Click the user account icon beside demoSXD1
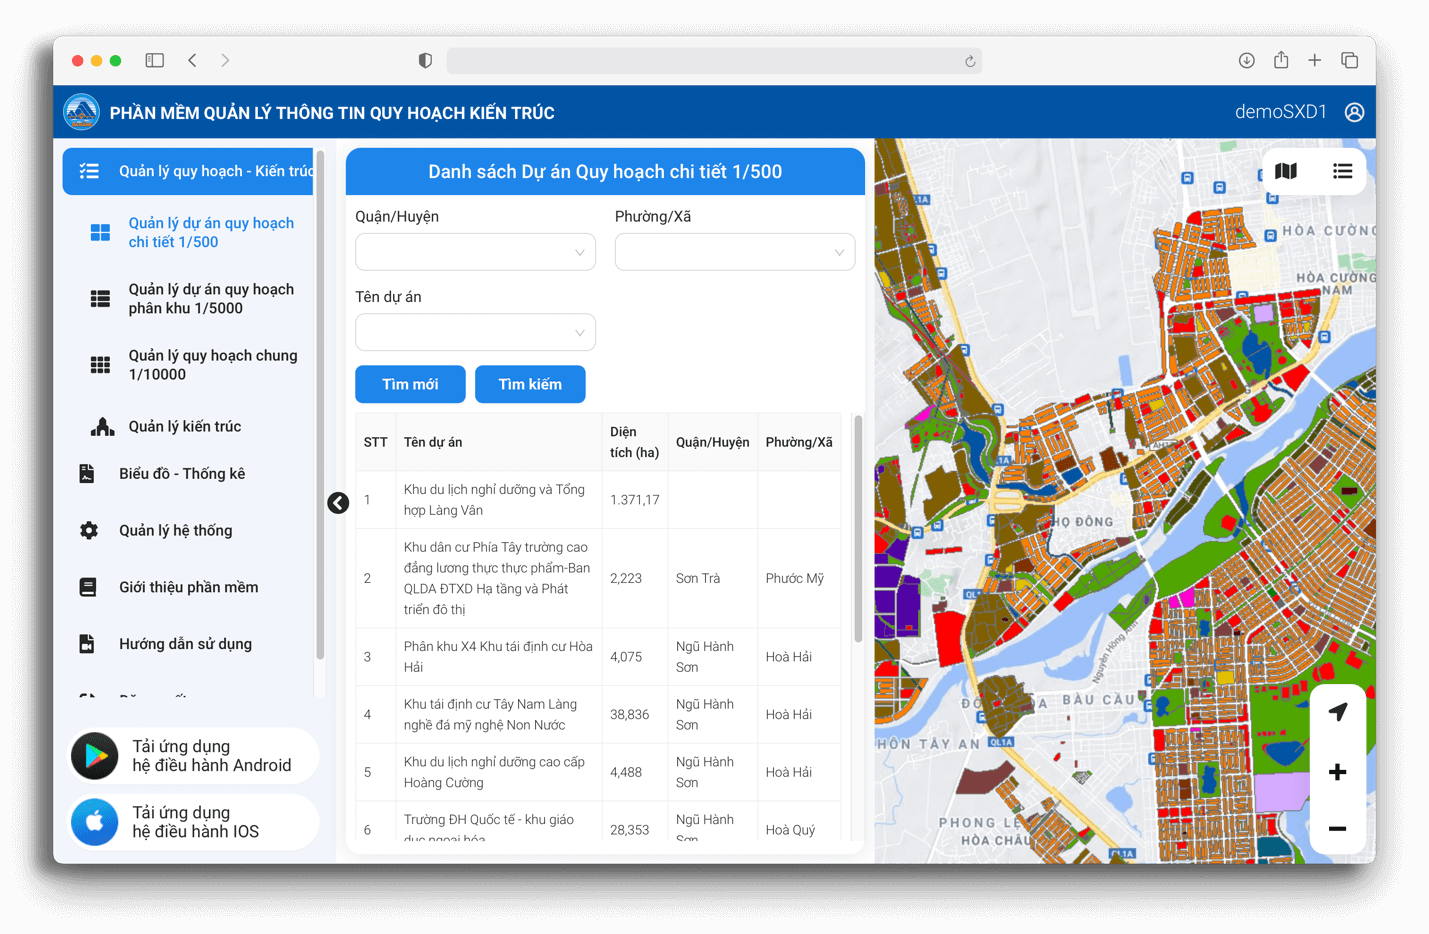This screenshot has height=934, width=1429. pyautogui.click(x=1354, y=112)
